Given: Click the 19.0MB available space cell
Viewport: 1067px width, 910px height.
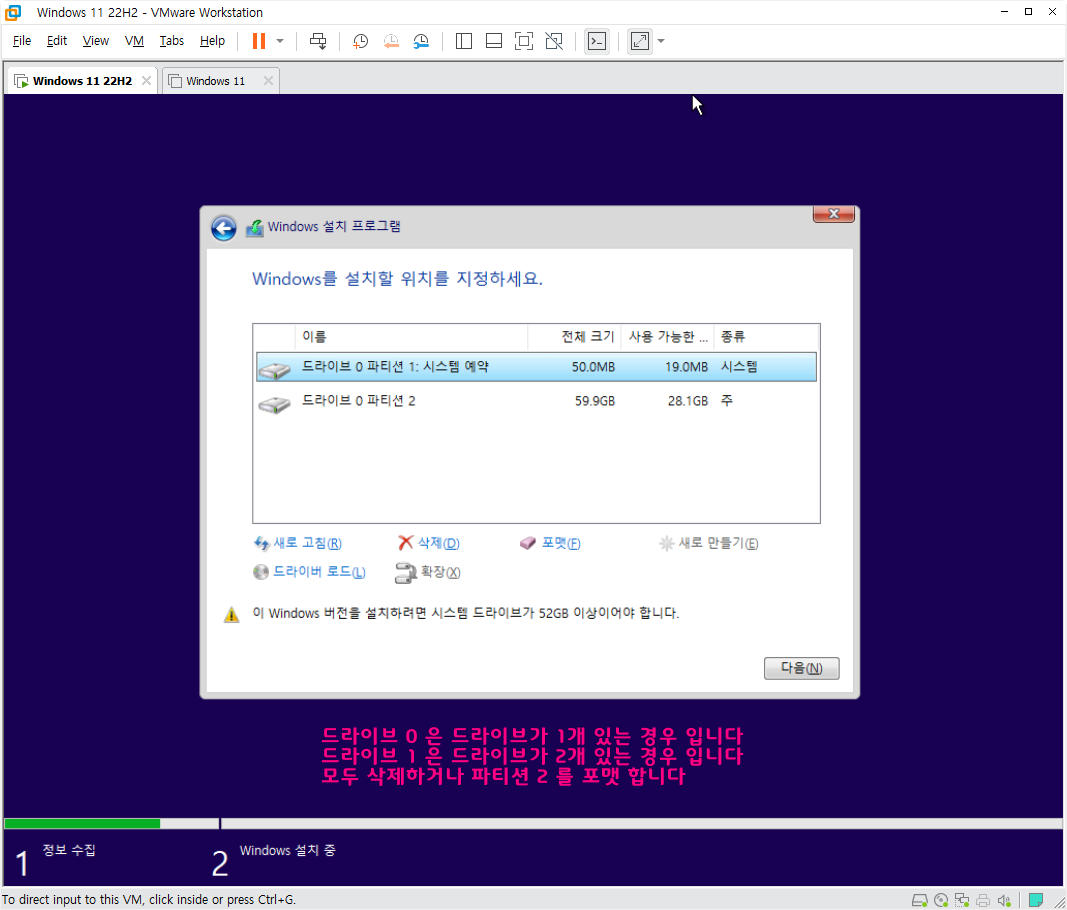Looking at the screenshot, I should [x=686, y=367].
